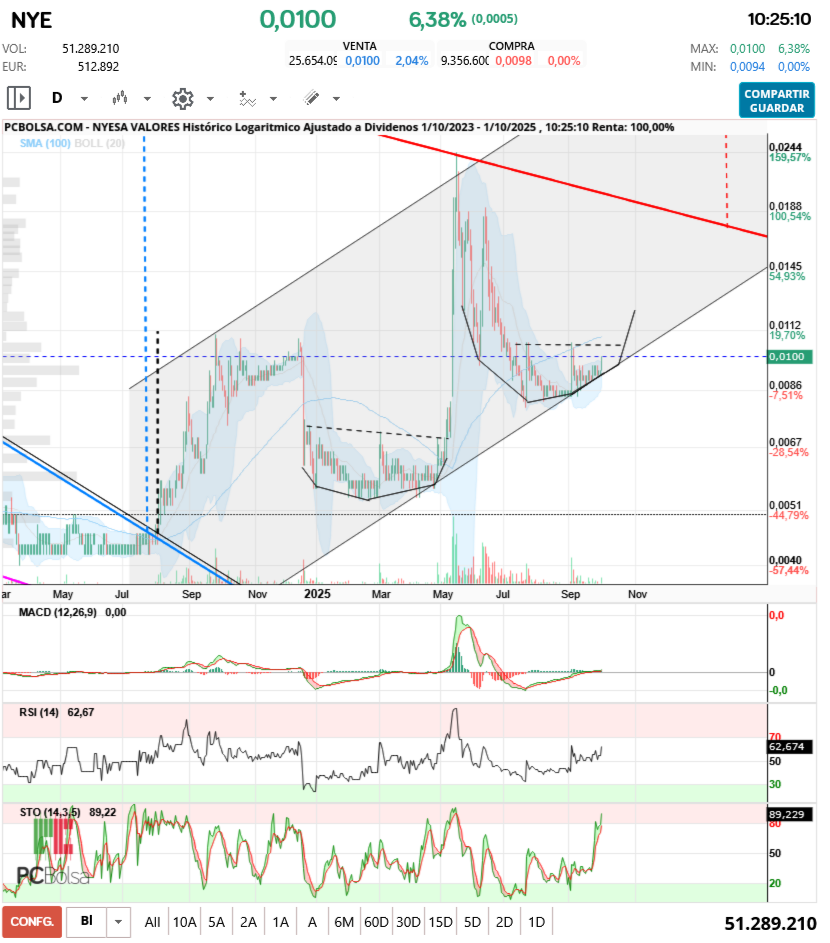Select the D timeframe indicator

click(57, 98)
